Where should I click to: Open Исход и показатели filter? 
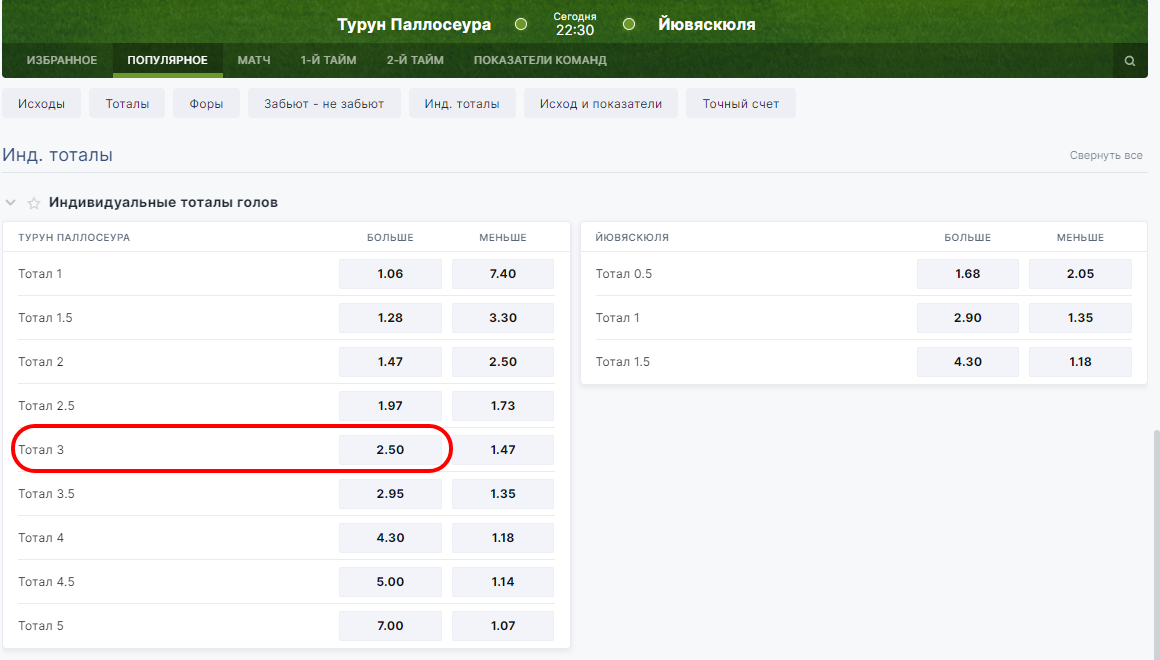click(601, 104)
